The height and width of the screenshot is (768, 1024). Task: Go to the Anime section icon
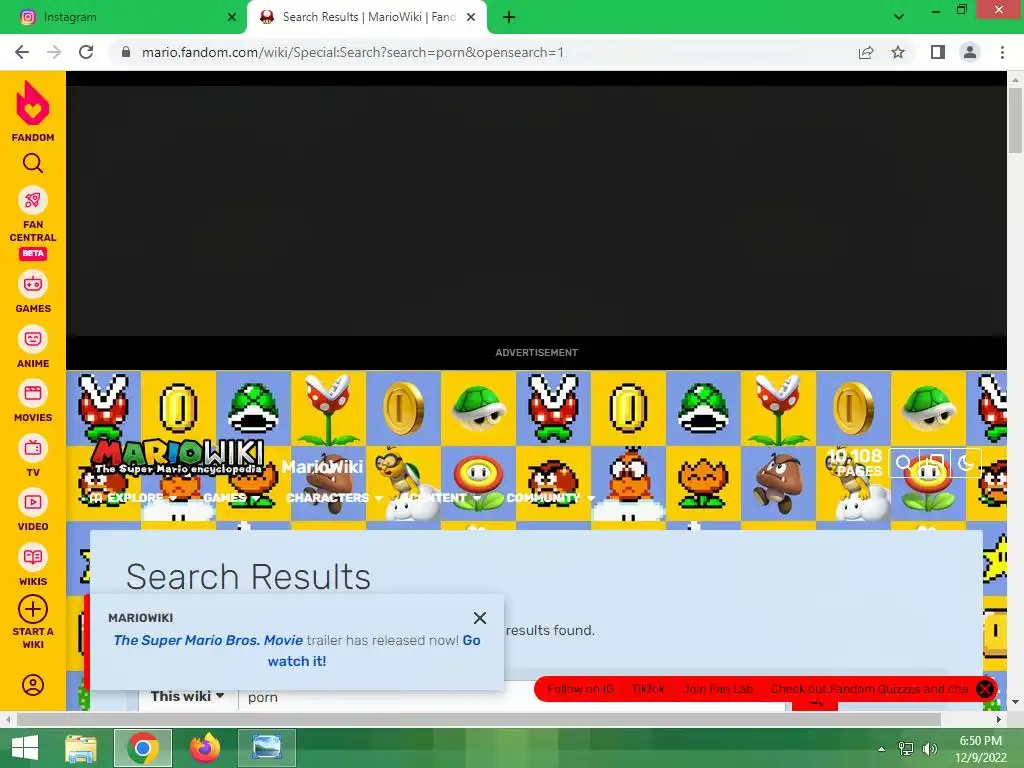33,339
